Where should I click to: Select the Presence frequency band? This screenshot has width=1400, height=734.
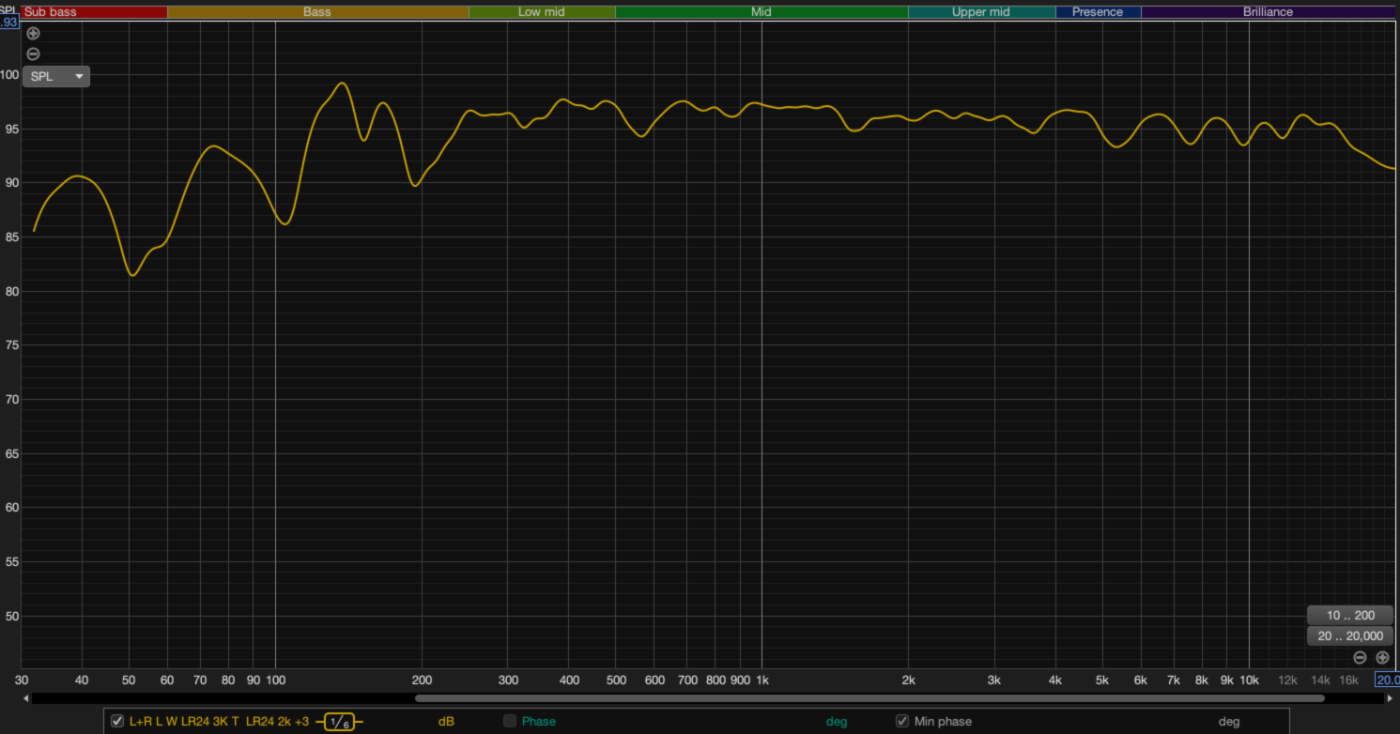[1097, 12]
